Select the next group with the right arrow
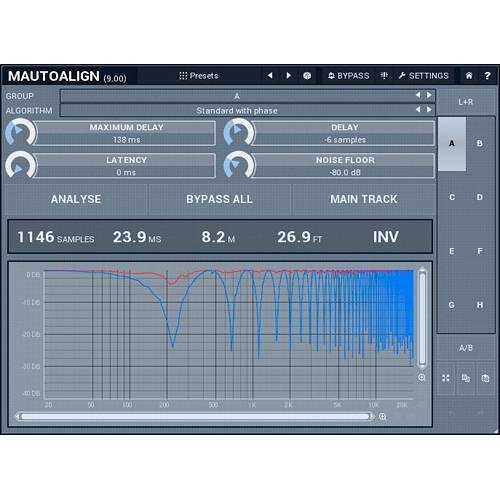The image size is (500, 500). coord(429,95)
